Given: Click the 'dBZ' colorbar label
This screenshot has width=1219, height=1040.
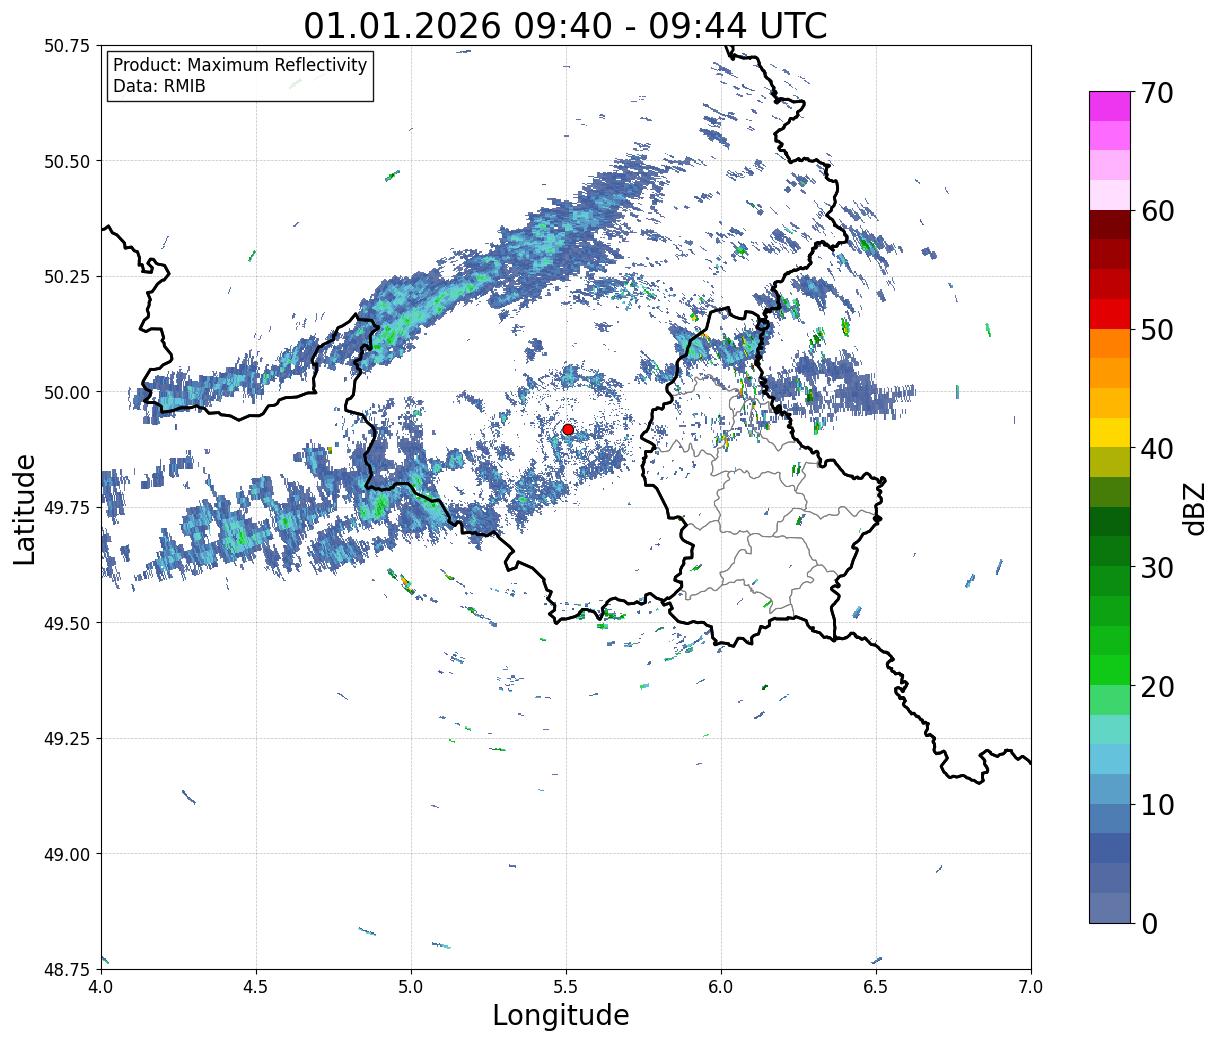Looking at the screenshot, I should pyautogui.click(x=1194, y=508).
